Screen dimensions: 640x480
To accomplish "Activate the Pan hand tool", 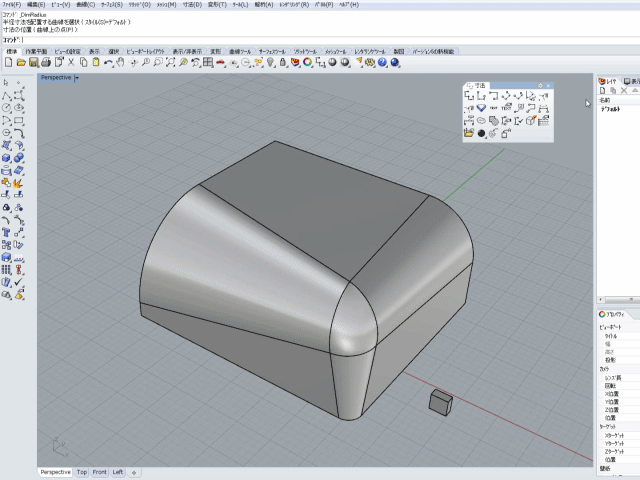I will pos(120,62).
